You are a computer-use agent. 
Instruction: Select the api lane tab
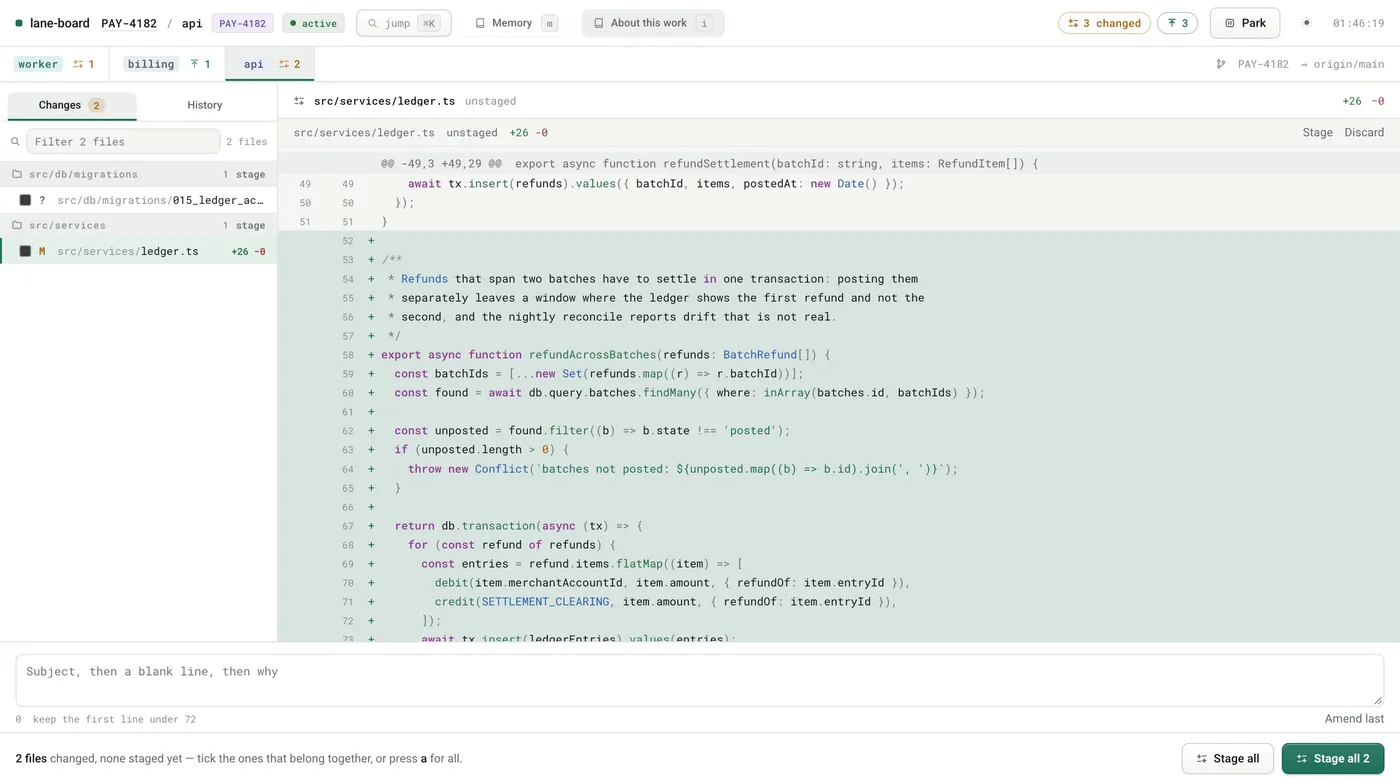[x=270, y=64]
